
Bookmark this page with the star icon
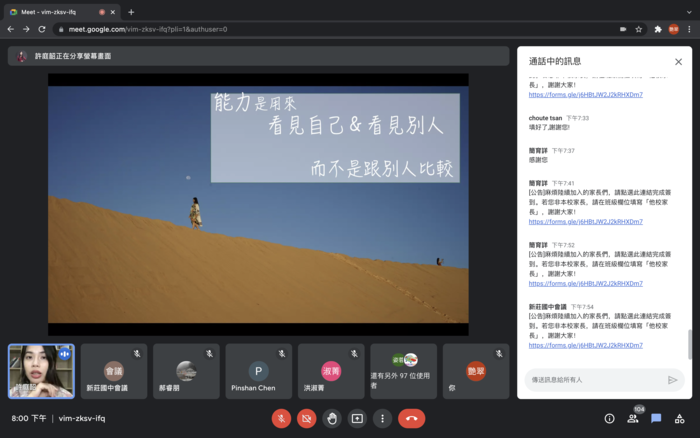639,29
